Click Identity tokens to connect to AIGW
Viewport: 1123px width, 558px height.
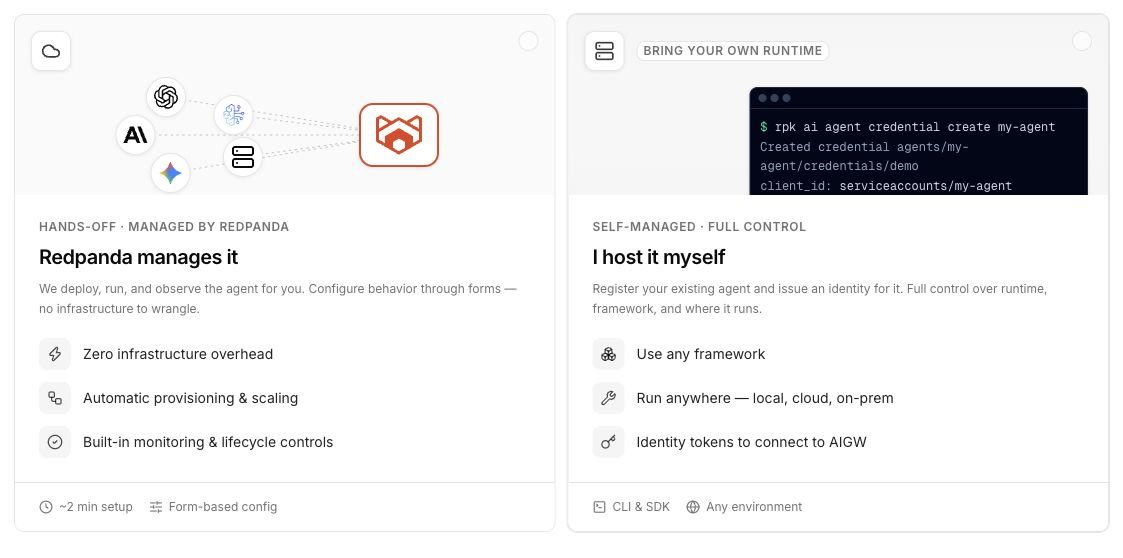pos(751,442)
